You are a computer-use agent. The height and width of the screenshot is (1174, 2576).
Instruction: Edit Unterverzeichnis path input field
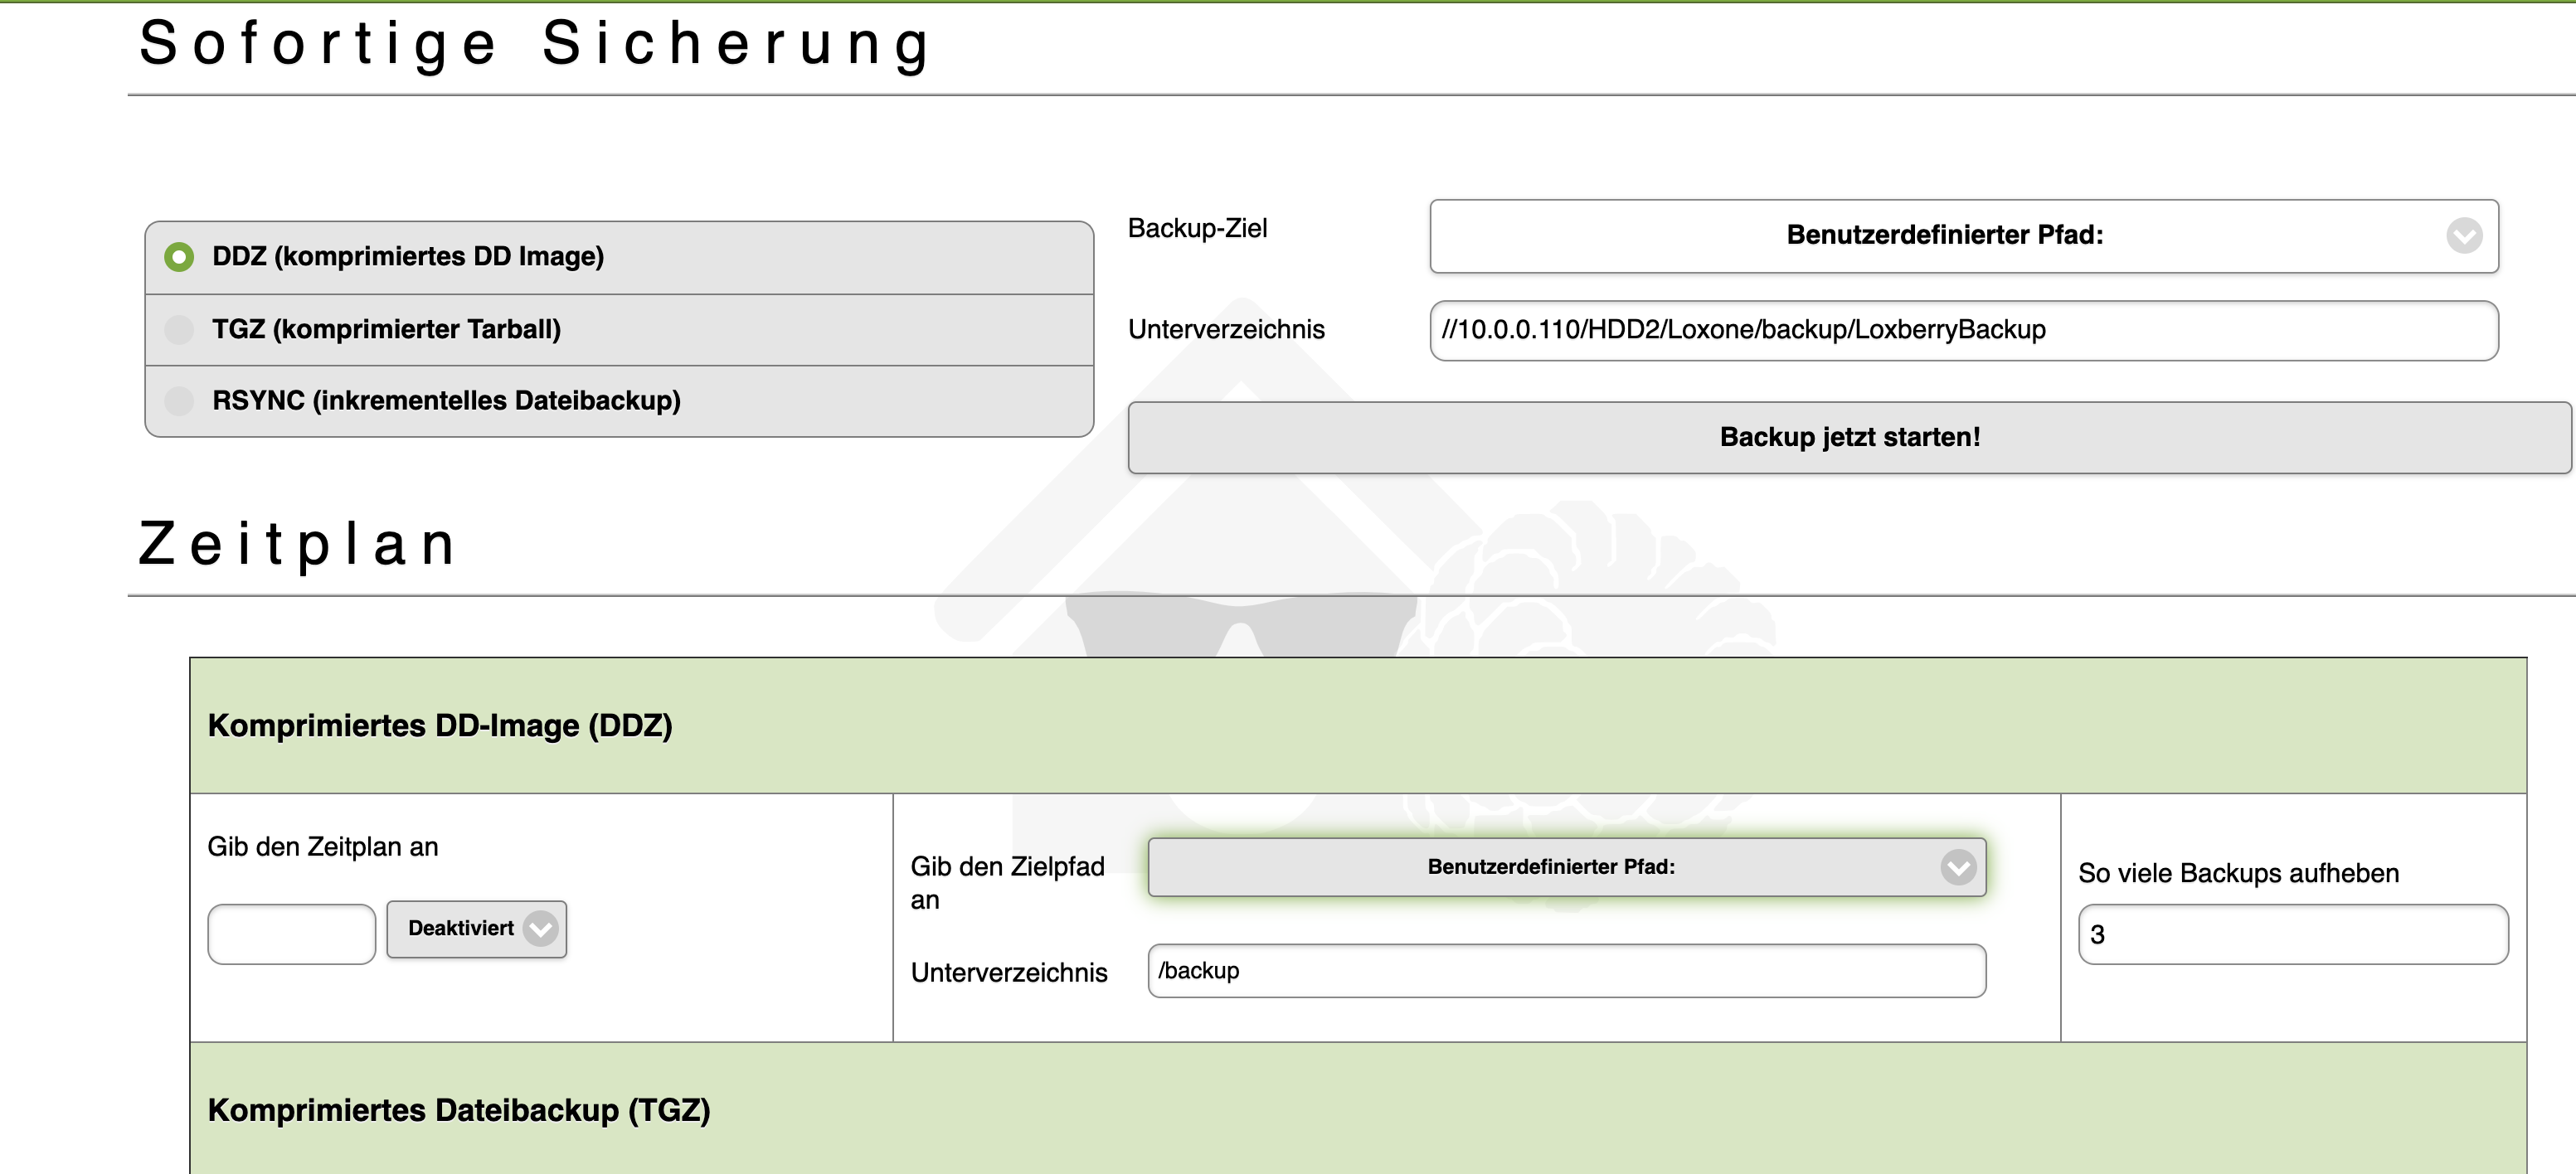point(1965,330)
